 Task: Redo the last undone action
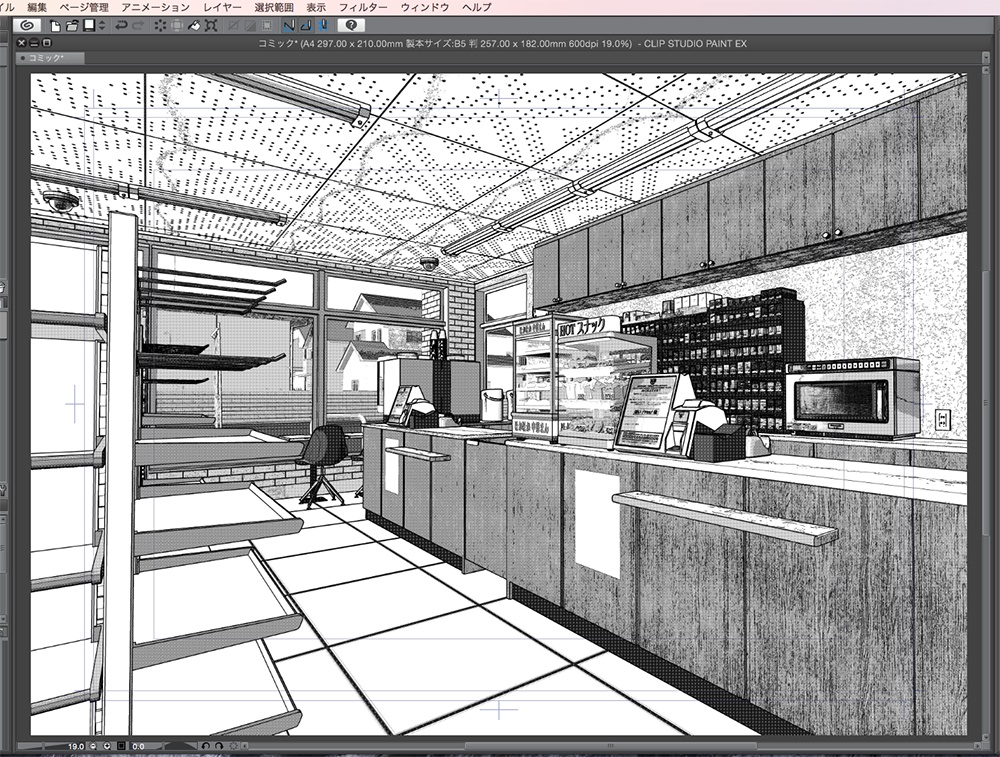[138, 26]
